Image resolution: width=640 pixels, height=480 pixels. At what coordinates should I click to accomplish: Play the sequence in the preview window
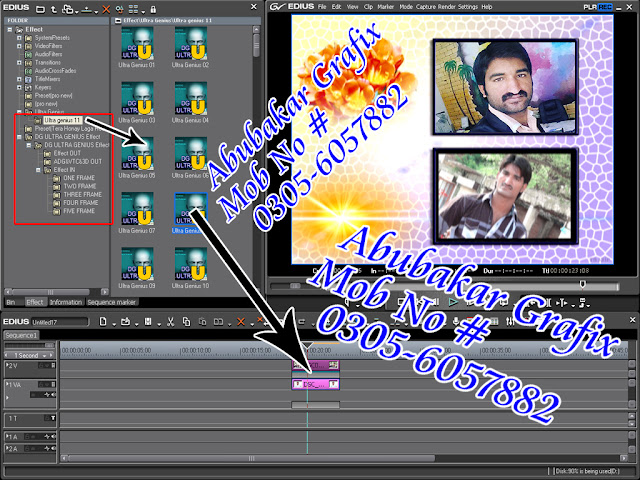[453, 302]
